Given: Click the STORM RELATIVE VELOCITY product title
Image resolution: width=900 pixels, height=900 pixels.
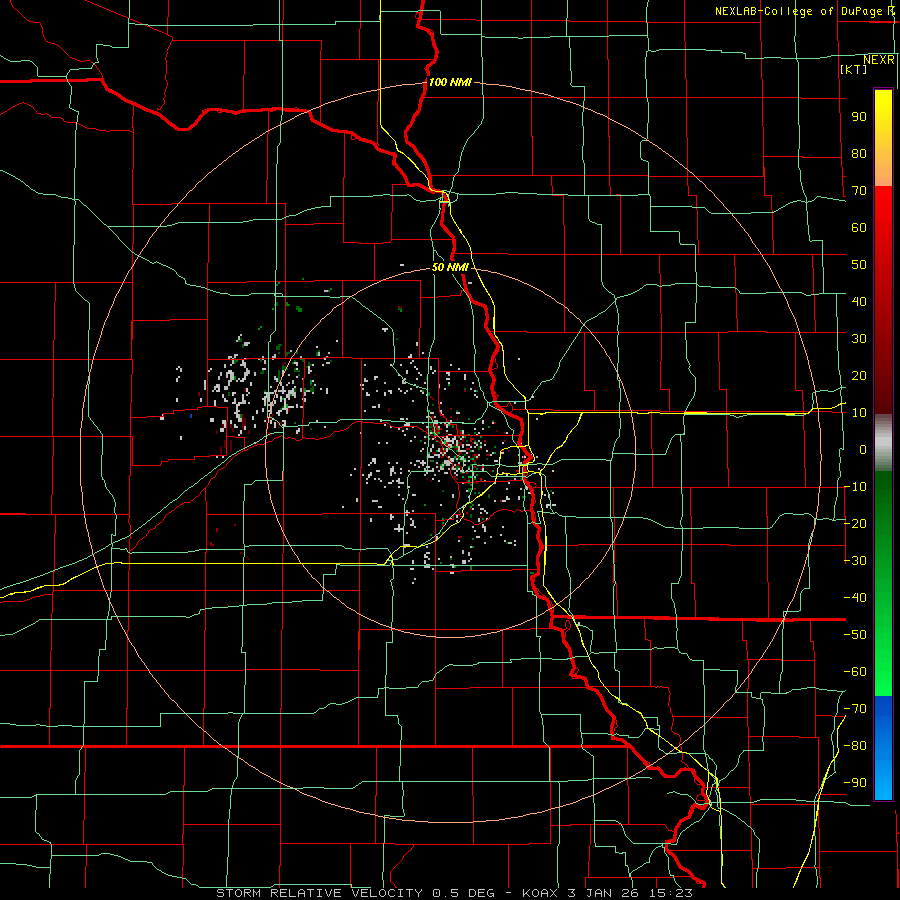Looking at the screenshot, I should coord(320,893).
